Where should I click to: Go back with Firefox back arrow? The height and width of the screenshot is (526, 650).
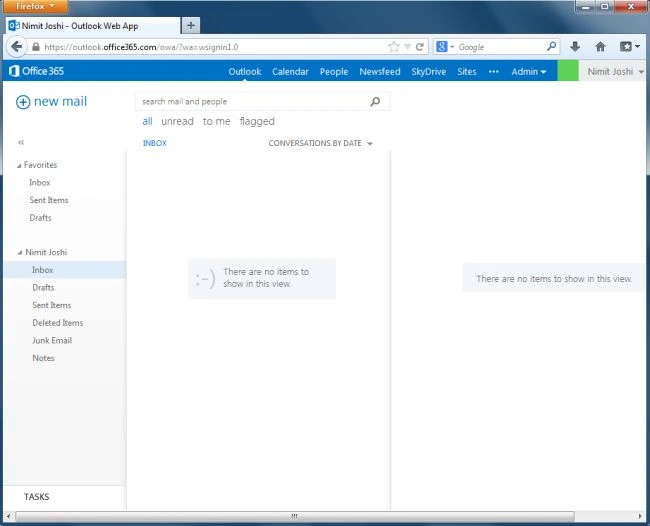(17, 47)
